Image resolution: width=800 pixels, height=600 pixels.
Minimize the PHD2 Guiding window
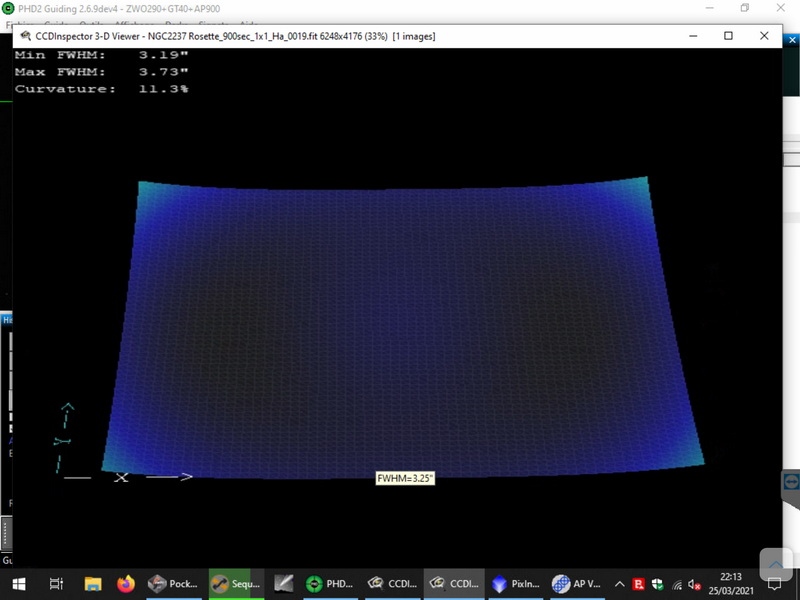pyautogui.click(x=710, y=8)
